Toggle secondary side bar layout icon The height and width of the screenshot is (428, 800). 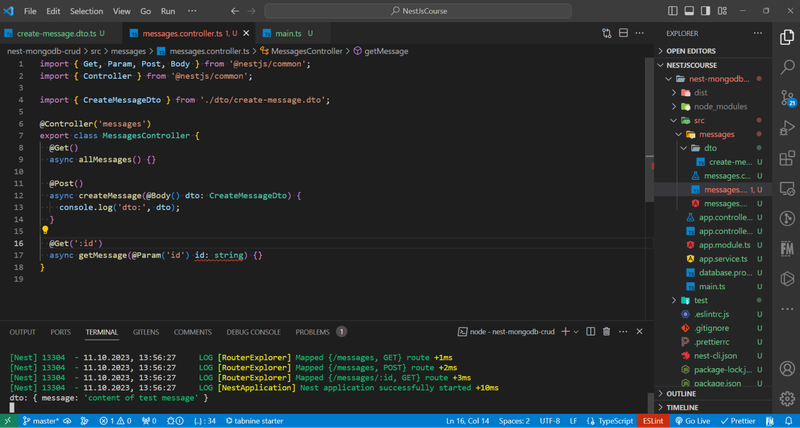tap(705, 11)
